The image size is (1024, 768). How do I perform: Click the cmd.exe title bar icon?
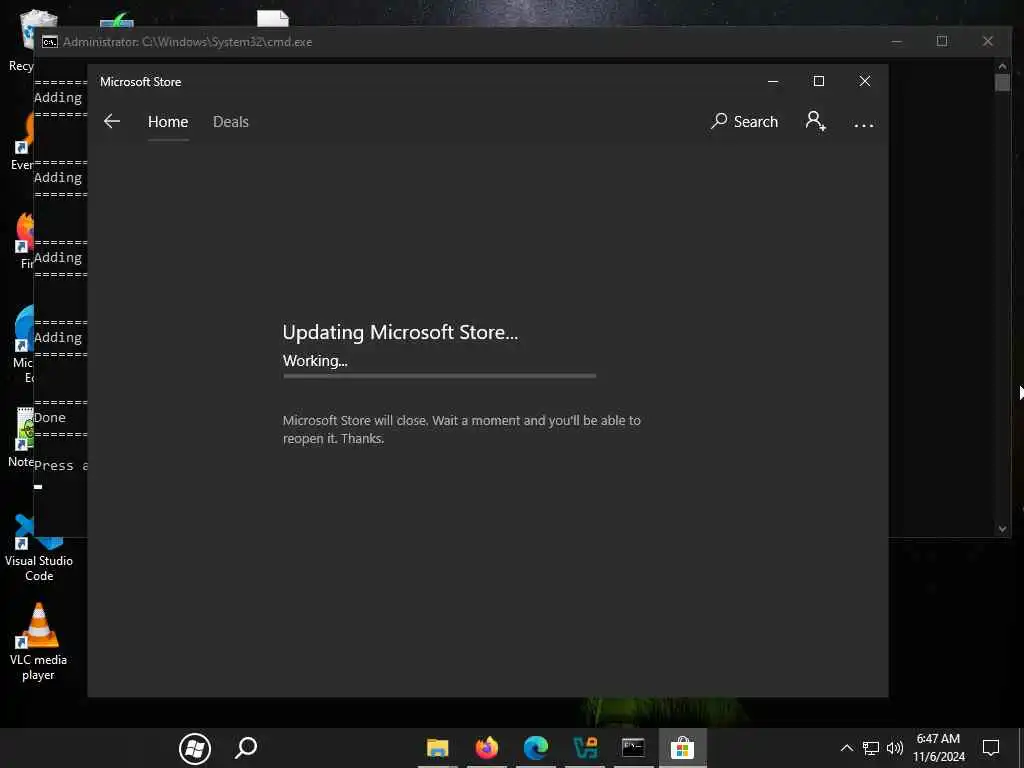coord(50,42)
